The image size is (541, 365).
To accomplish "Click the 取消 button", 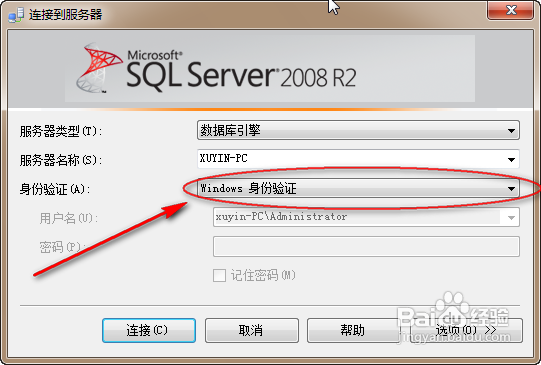I will 252,330.
